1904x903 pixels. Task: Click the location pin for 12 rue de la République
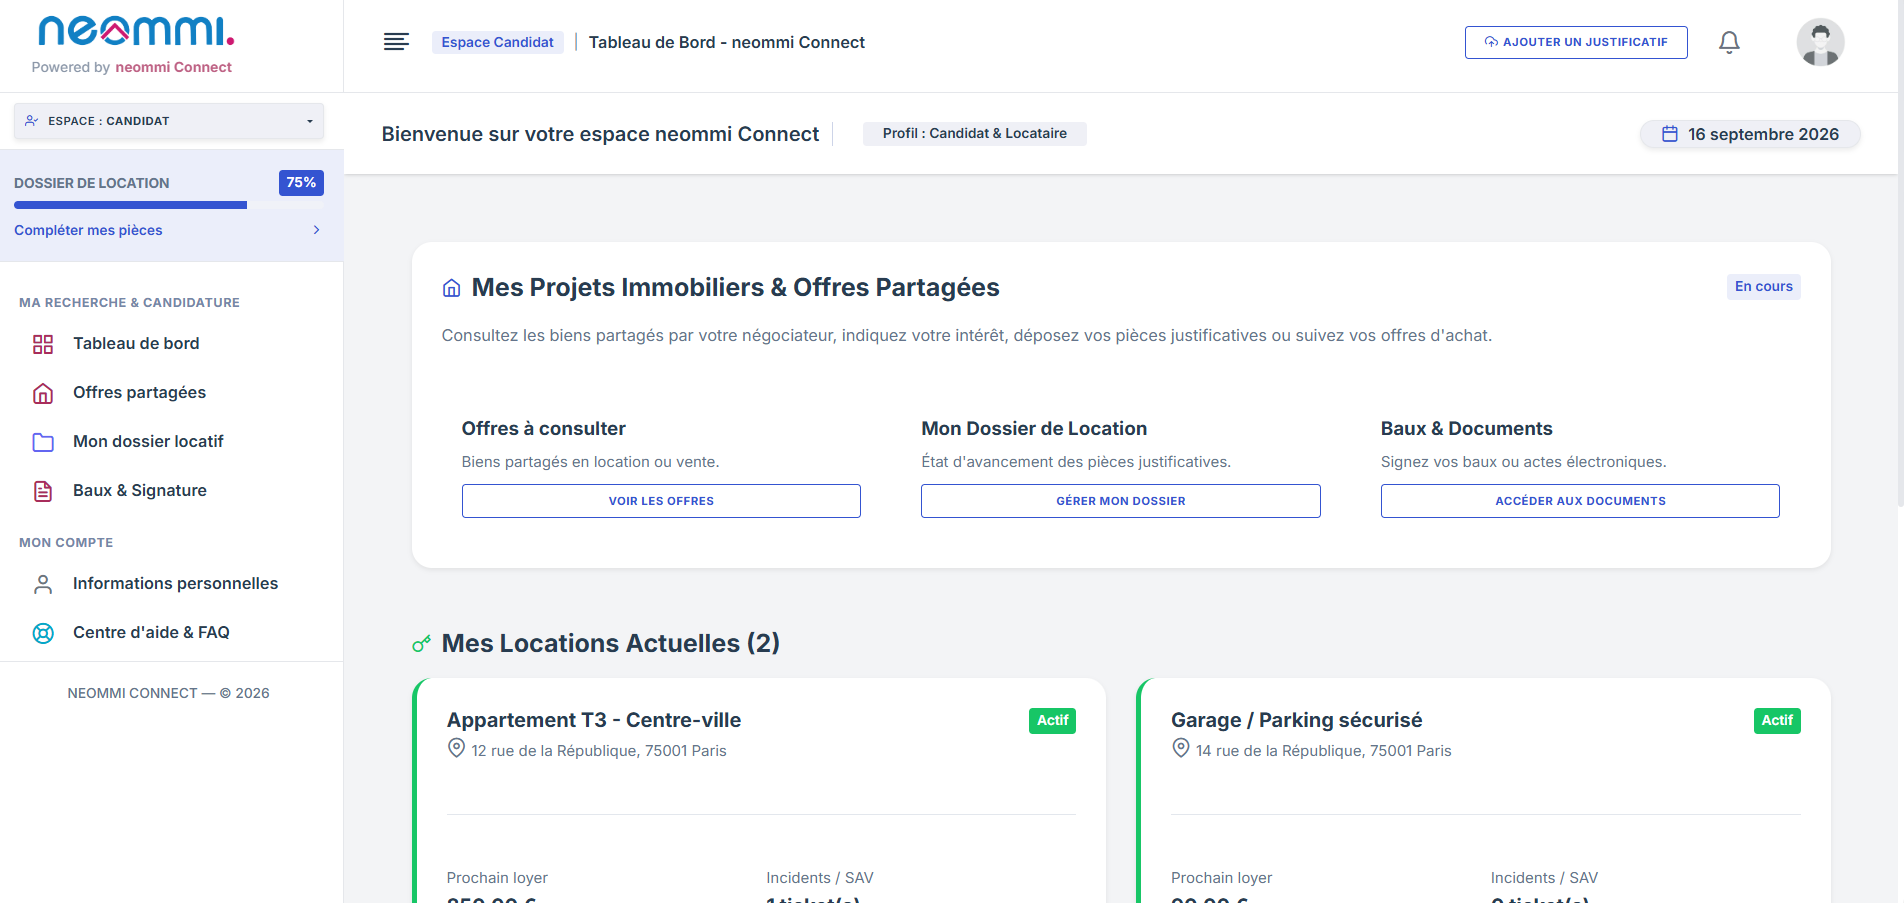click(456, 748)
